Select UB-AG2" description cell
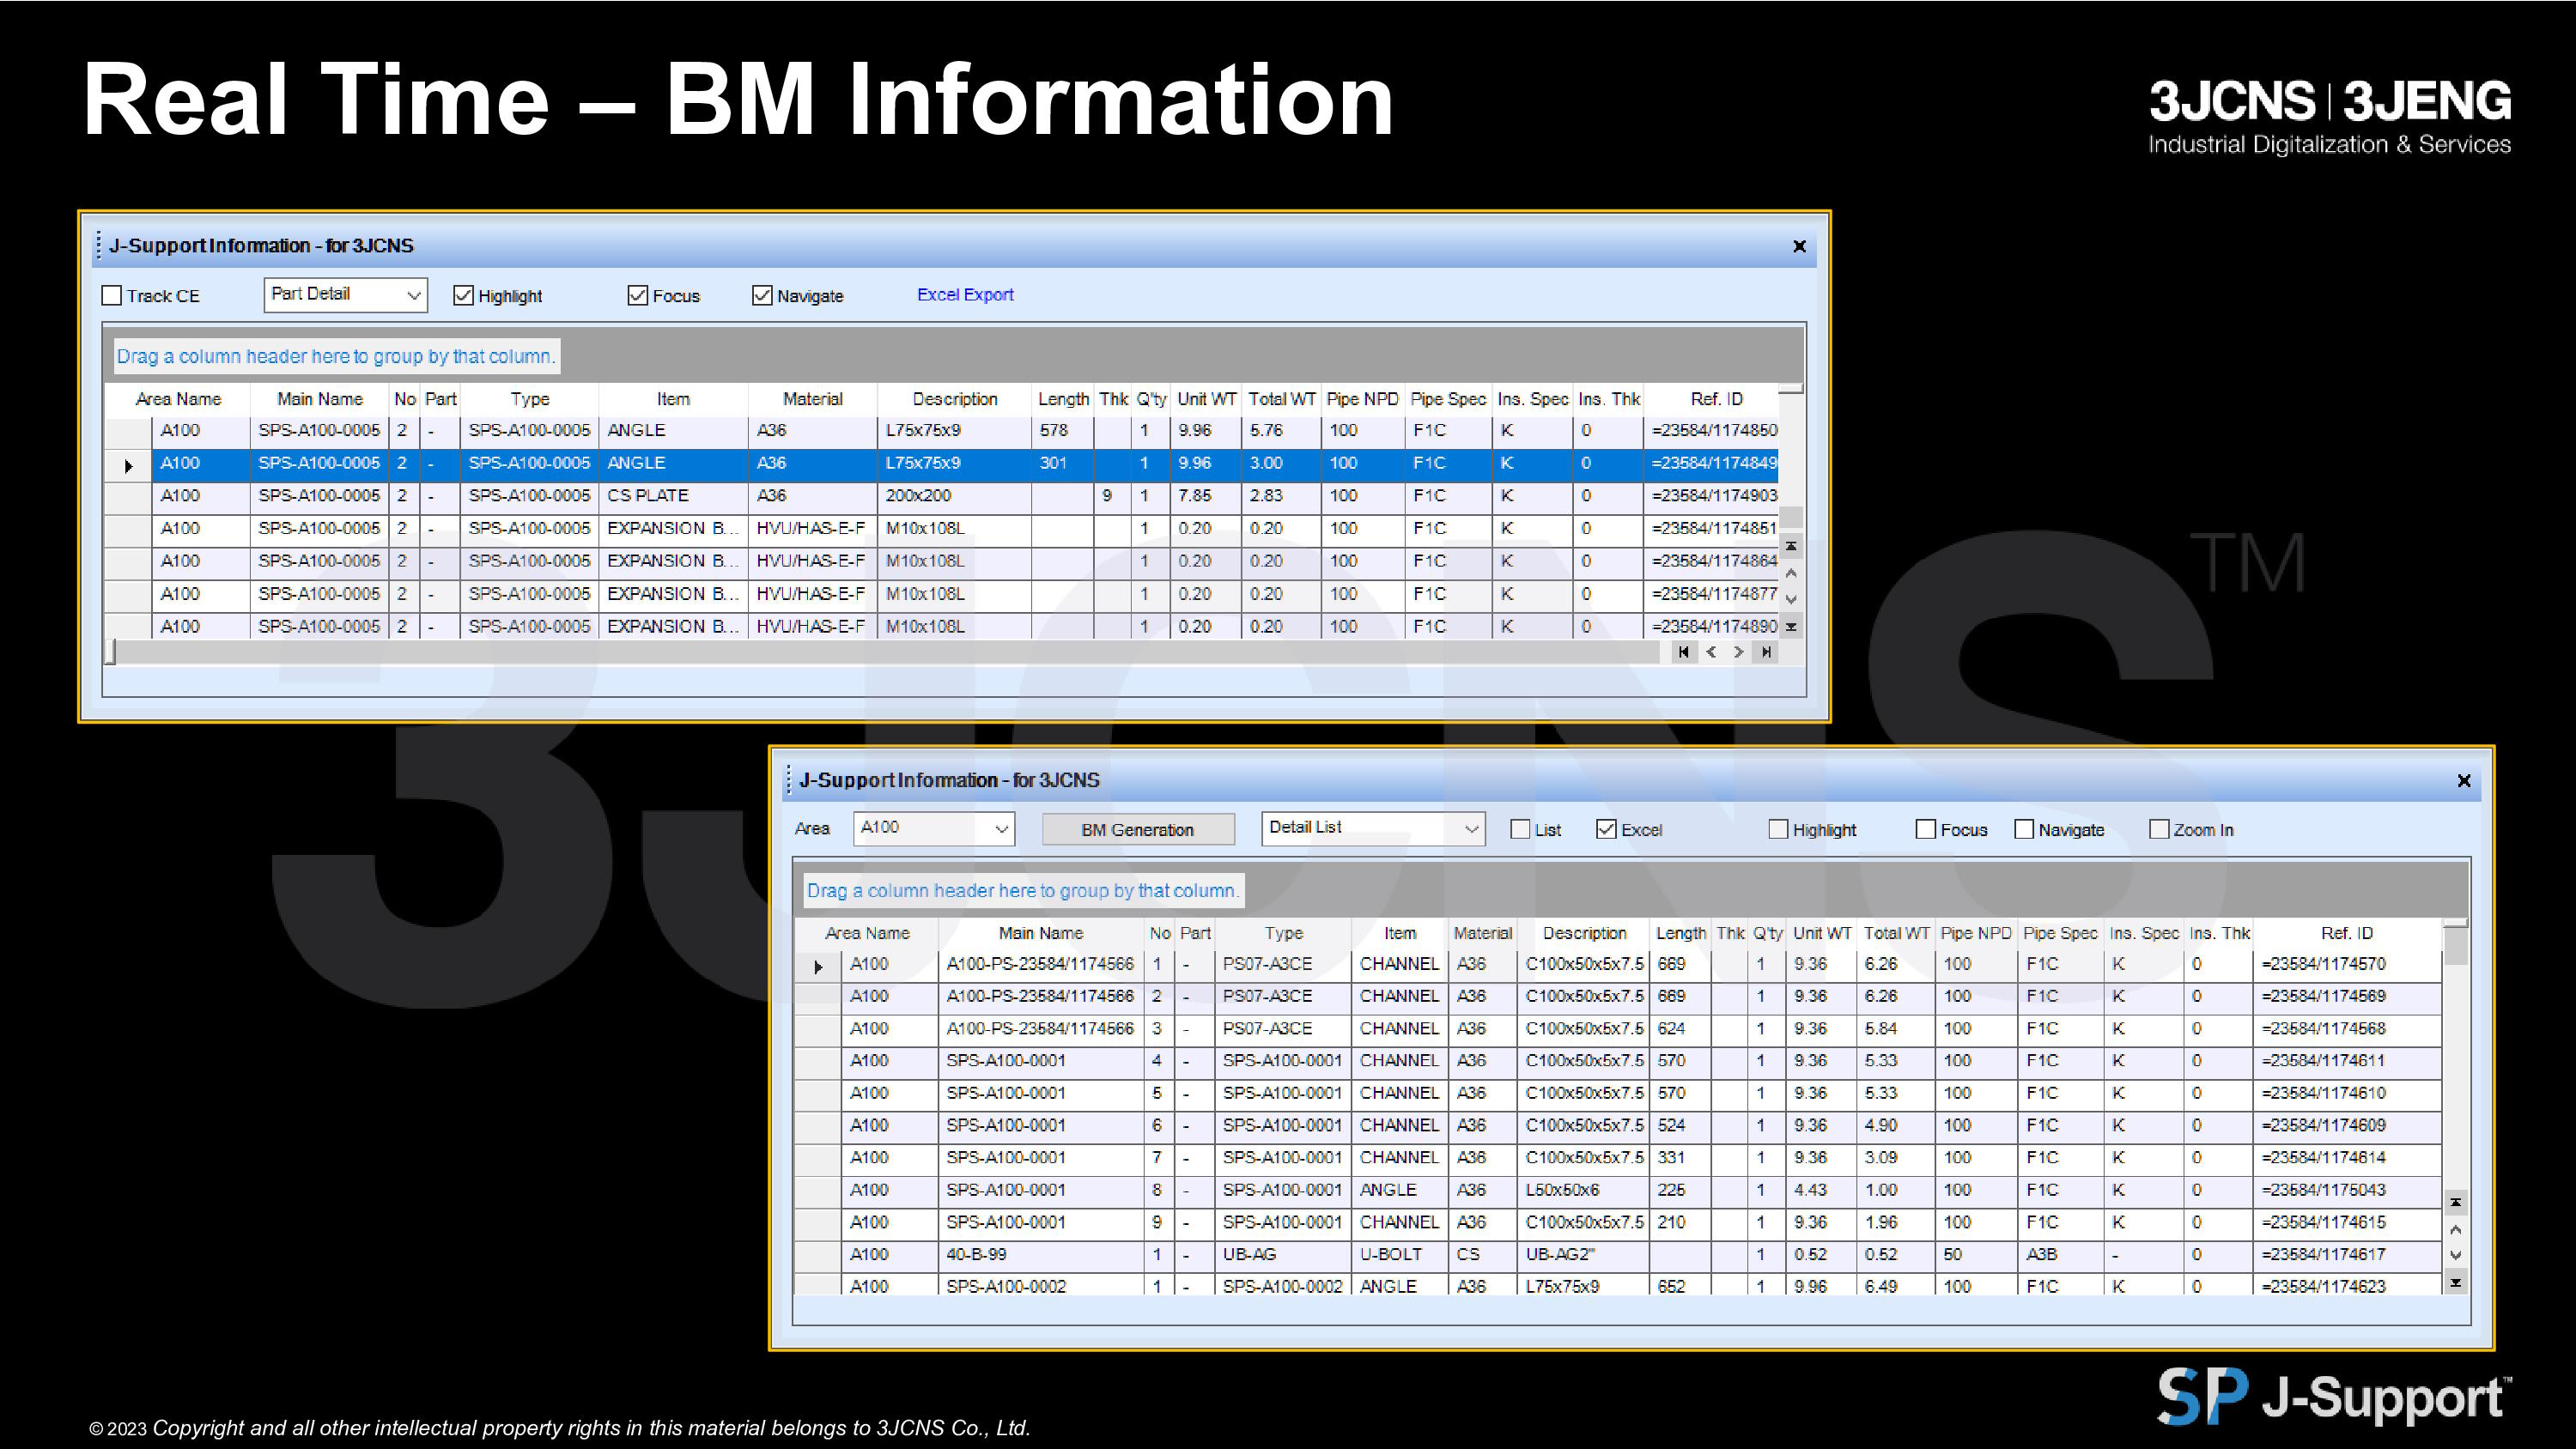The height and width of the screenshot is (1449, 2576). click(1583, 1254)
